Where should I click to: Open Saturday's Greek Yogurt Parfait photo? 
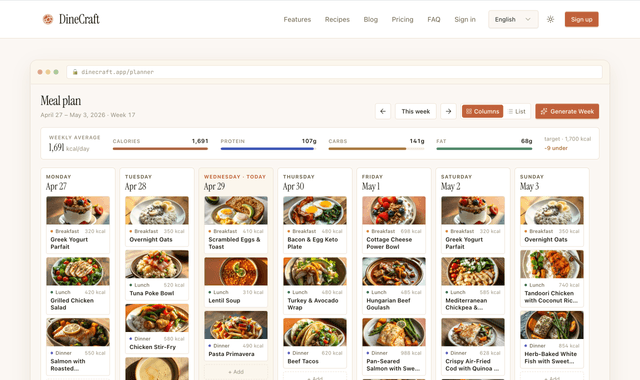tap(473, 210)
